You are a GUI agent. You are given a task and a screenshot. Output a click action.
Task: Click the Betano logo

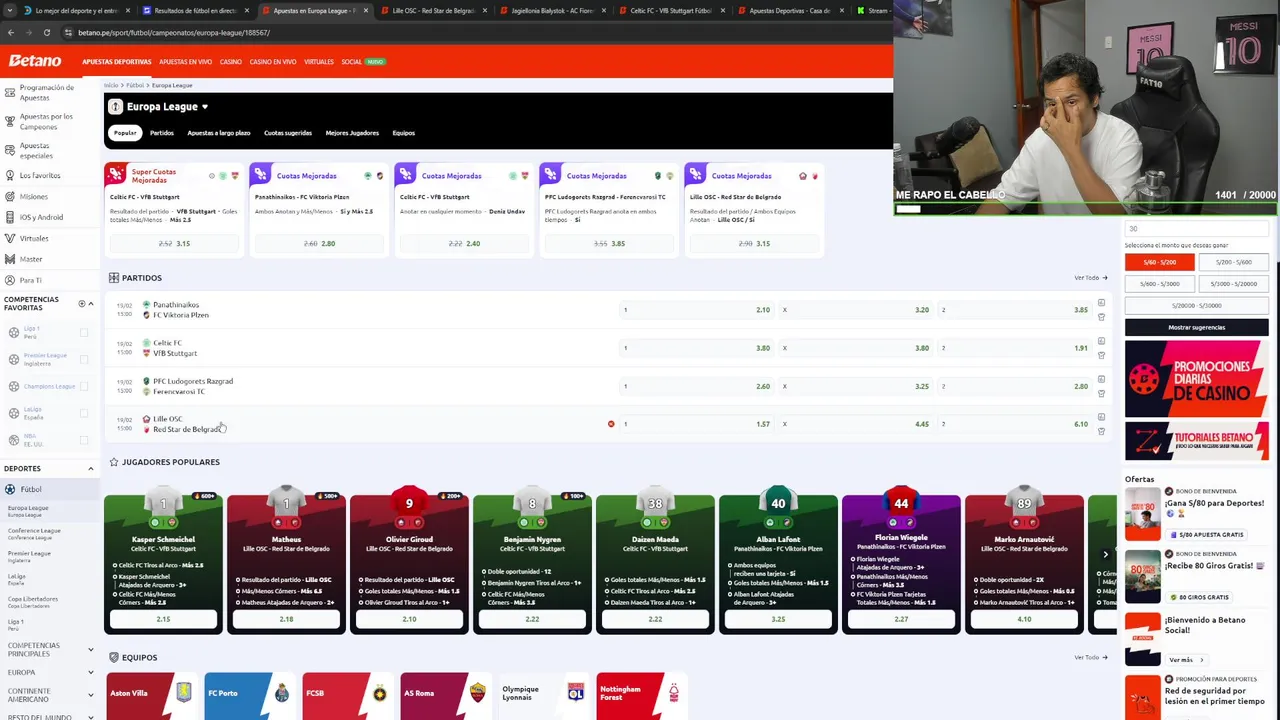(35, 61)
